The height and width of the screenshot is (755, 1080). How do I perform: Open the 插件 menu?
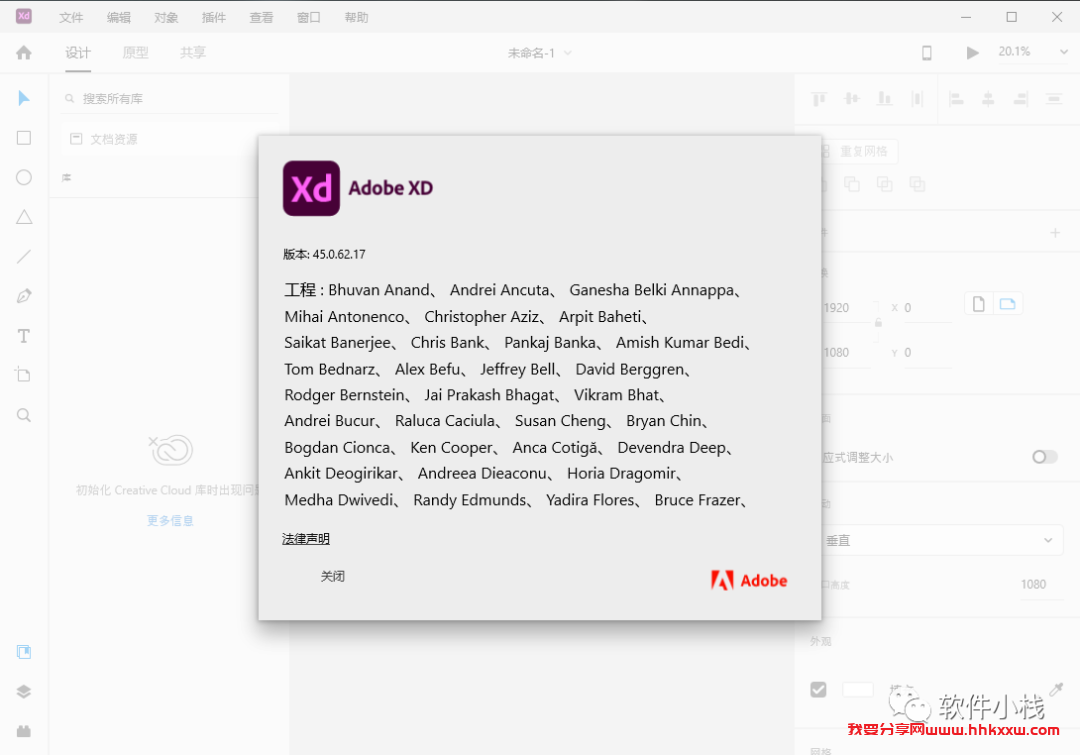tap(214, 17)
